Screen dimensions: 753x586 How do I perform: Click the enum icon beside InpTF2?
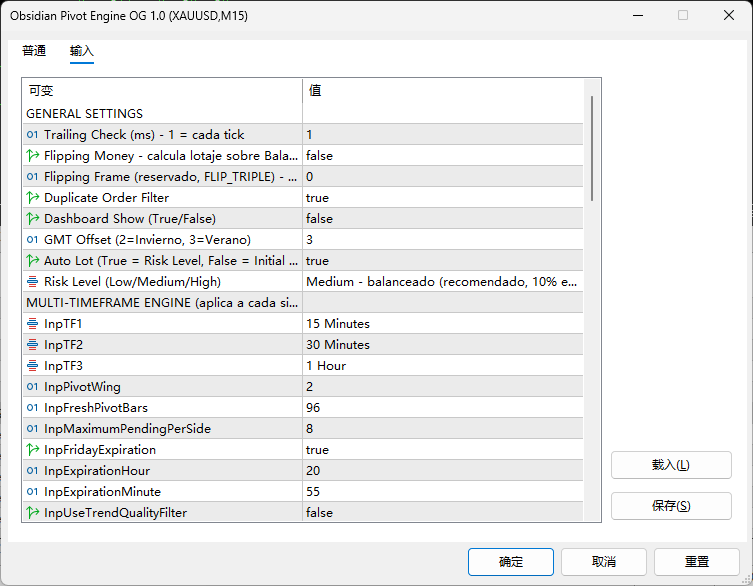pos(32,345)
